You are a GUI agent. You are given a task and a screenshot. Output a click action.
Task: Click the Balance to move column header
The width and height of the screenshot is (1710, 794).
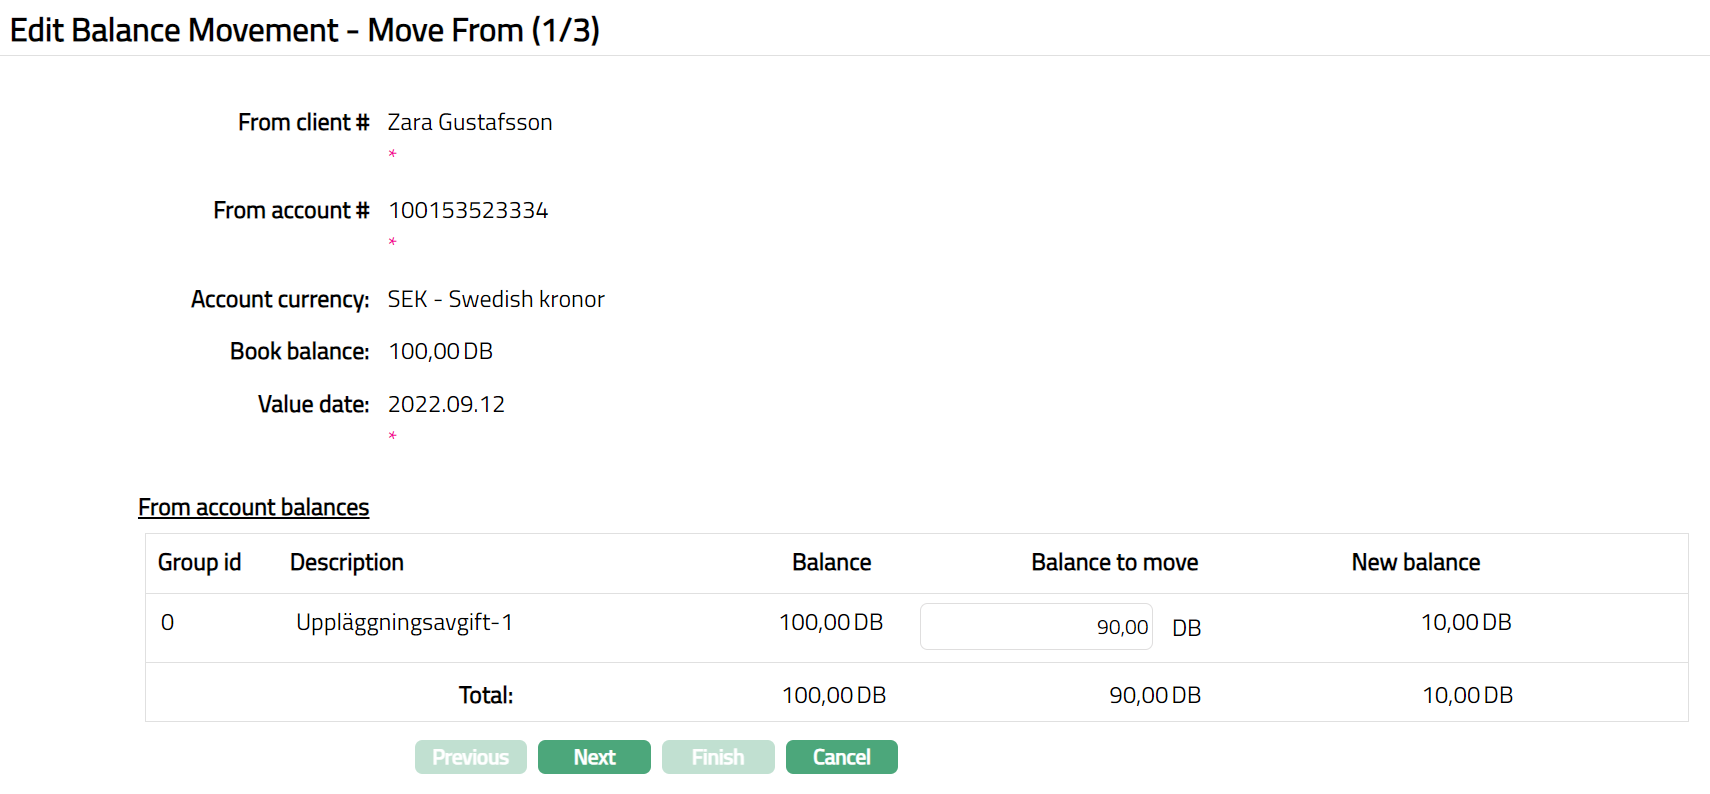[x=1114, y=562]
